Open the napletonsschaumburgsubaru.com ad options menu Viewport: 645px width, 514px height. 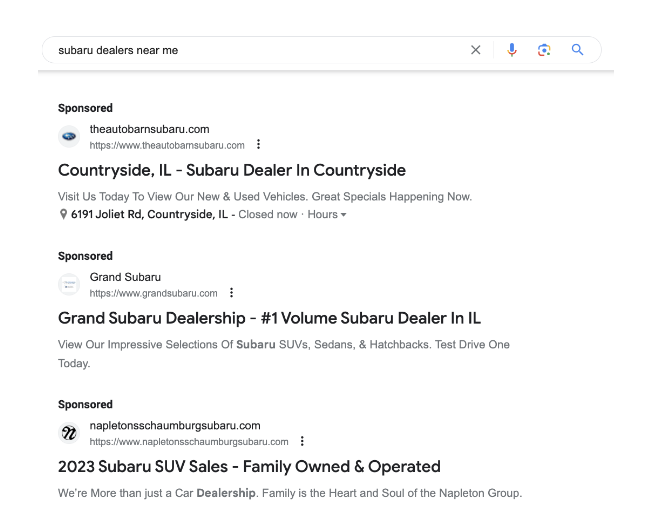tap(302, 441)
